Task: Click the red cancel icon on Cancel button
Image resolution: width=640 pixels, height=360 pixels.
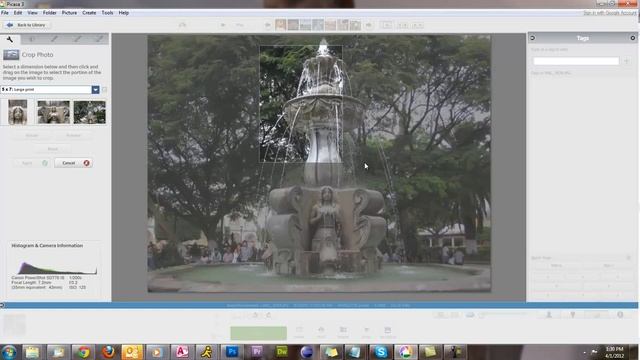Action: pos(87,163)
